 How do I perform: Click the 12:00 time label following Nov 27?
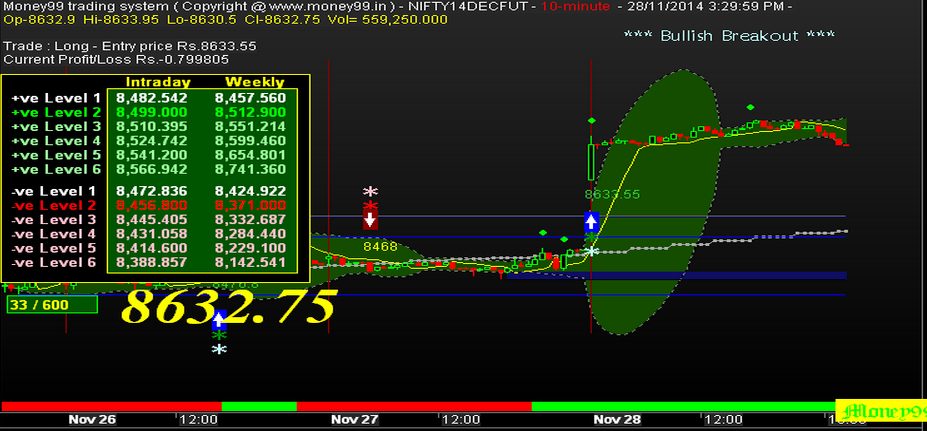pos(462,419)
